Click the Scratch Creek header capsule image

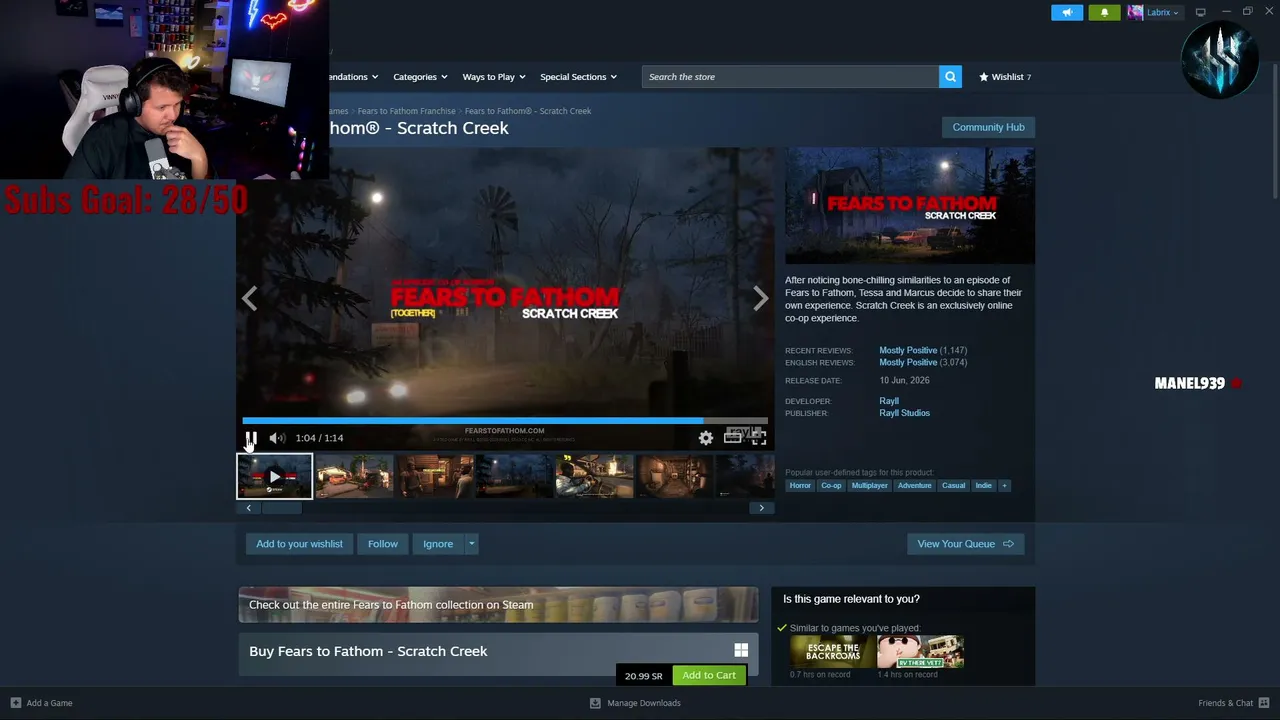click(x=910, y=206)
